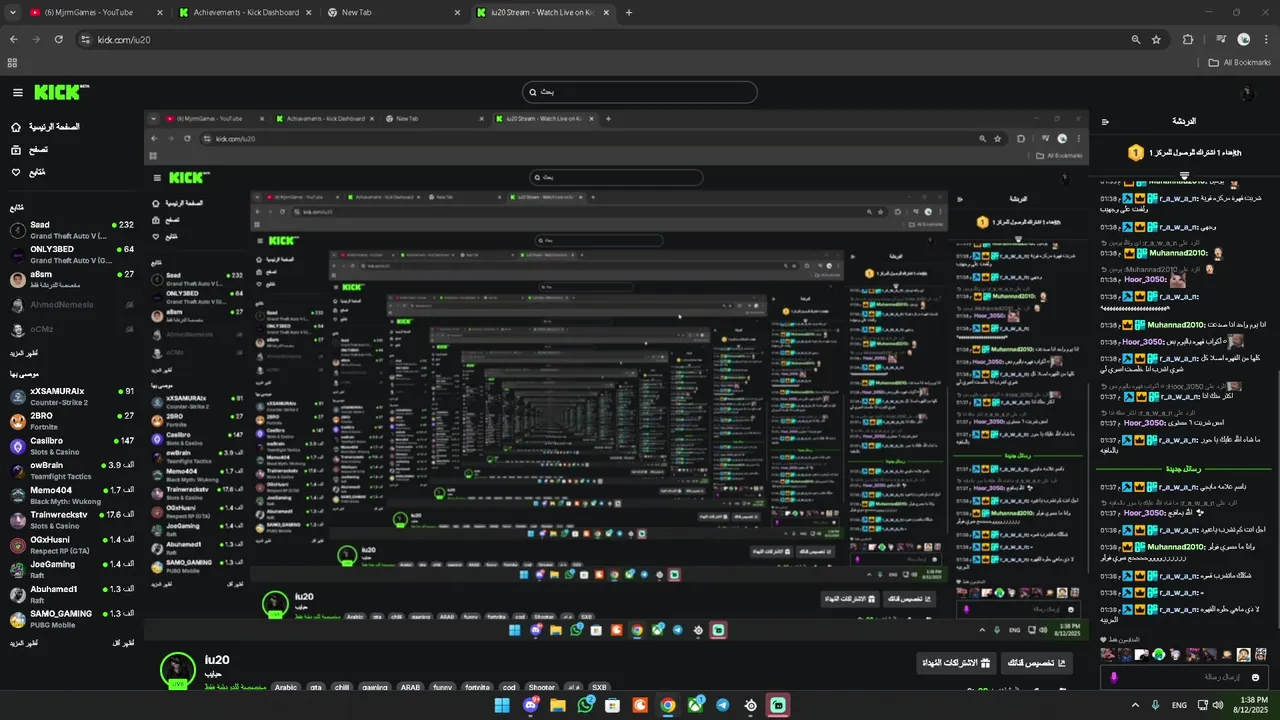
Task: Open the Chrome apps grid icon in bookmarks bar
Action: (12, 63)
